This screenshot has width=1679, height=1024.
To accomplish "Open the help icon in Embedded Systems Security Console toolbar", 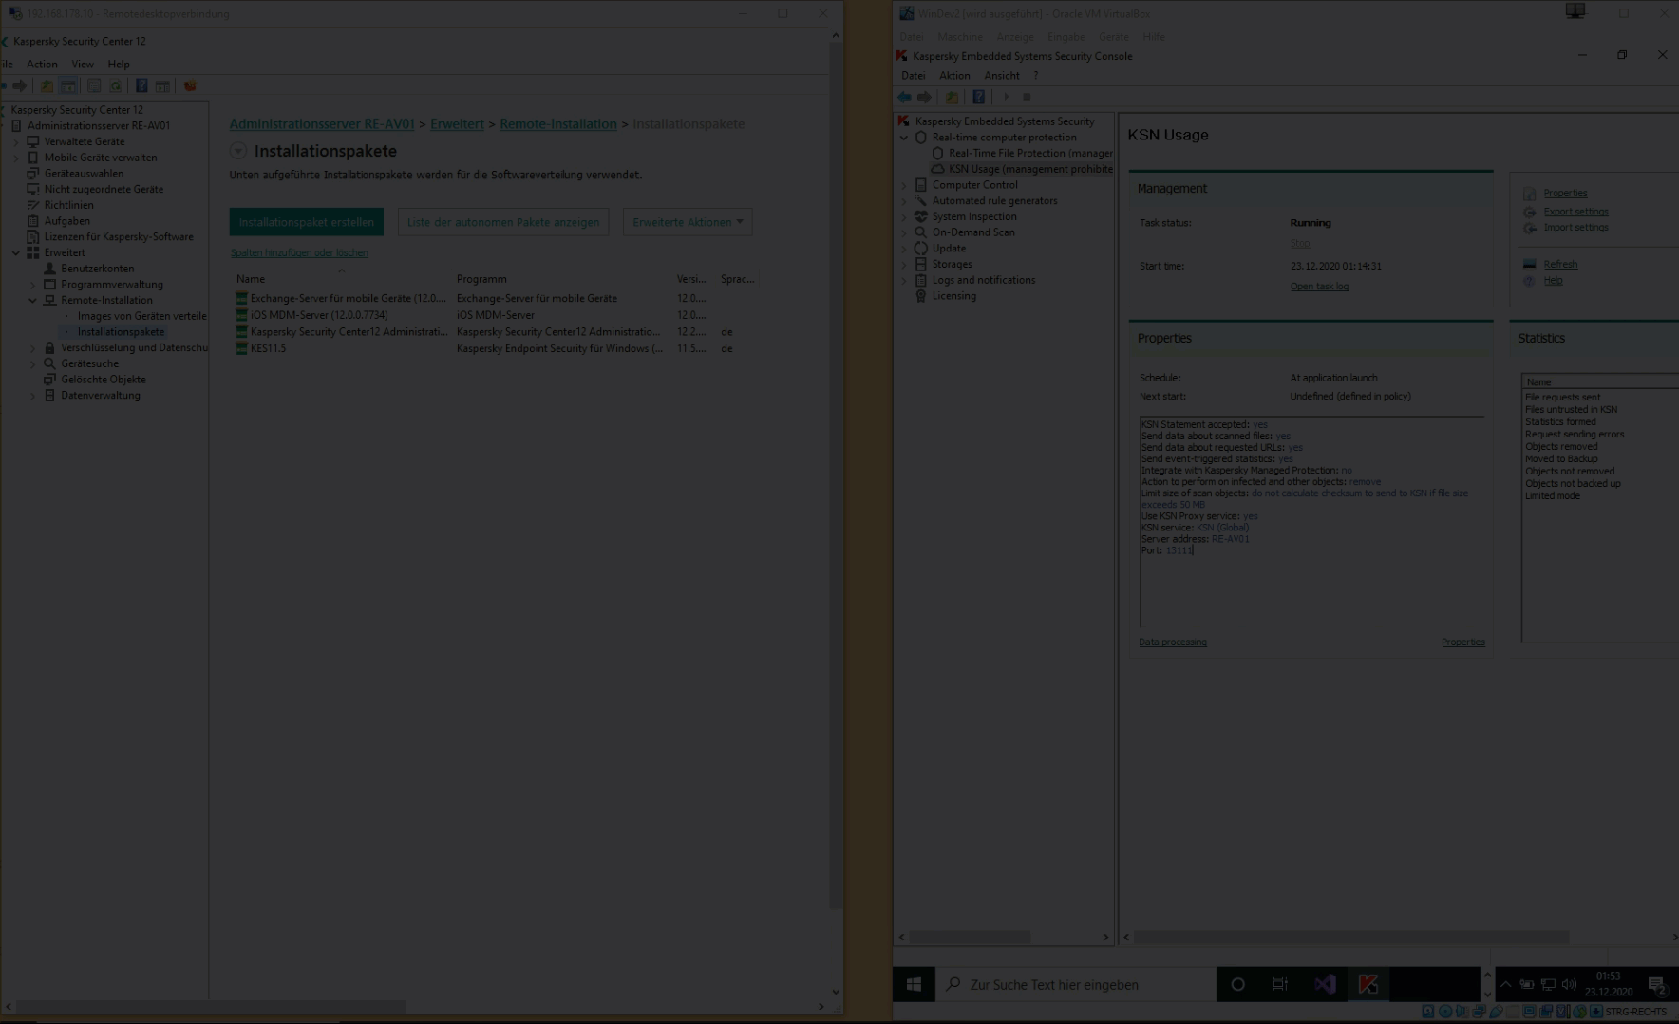I will pyautogui.click(x=978, y=97).
